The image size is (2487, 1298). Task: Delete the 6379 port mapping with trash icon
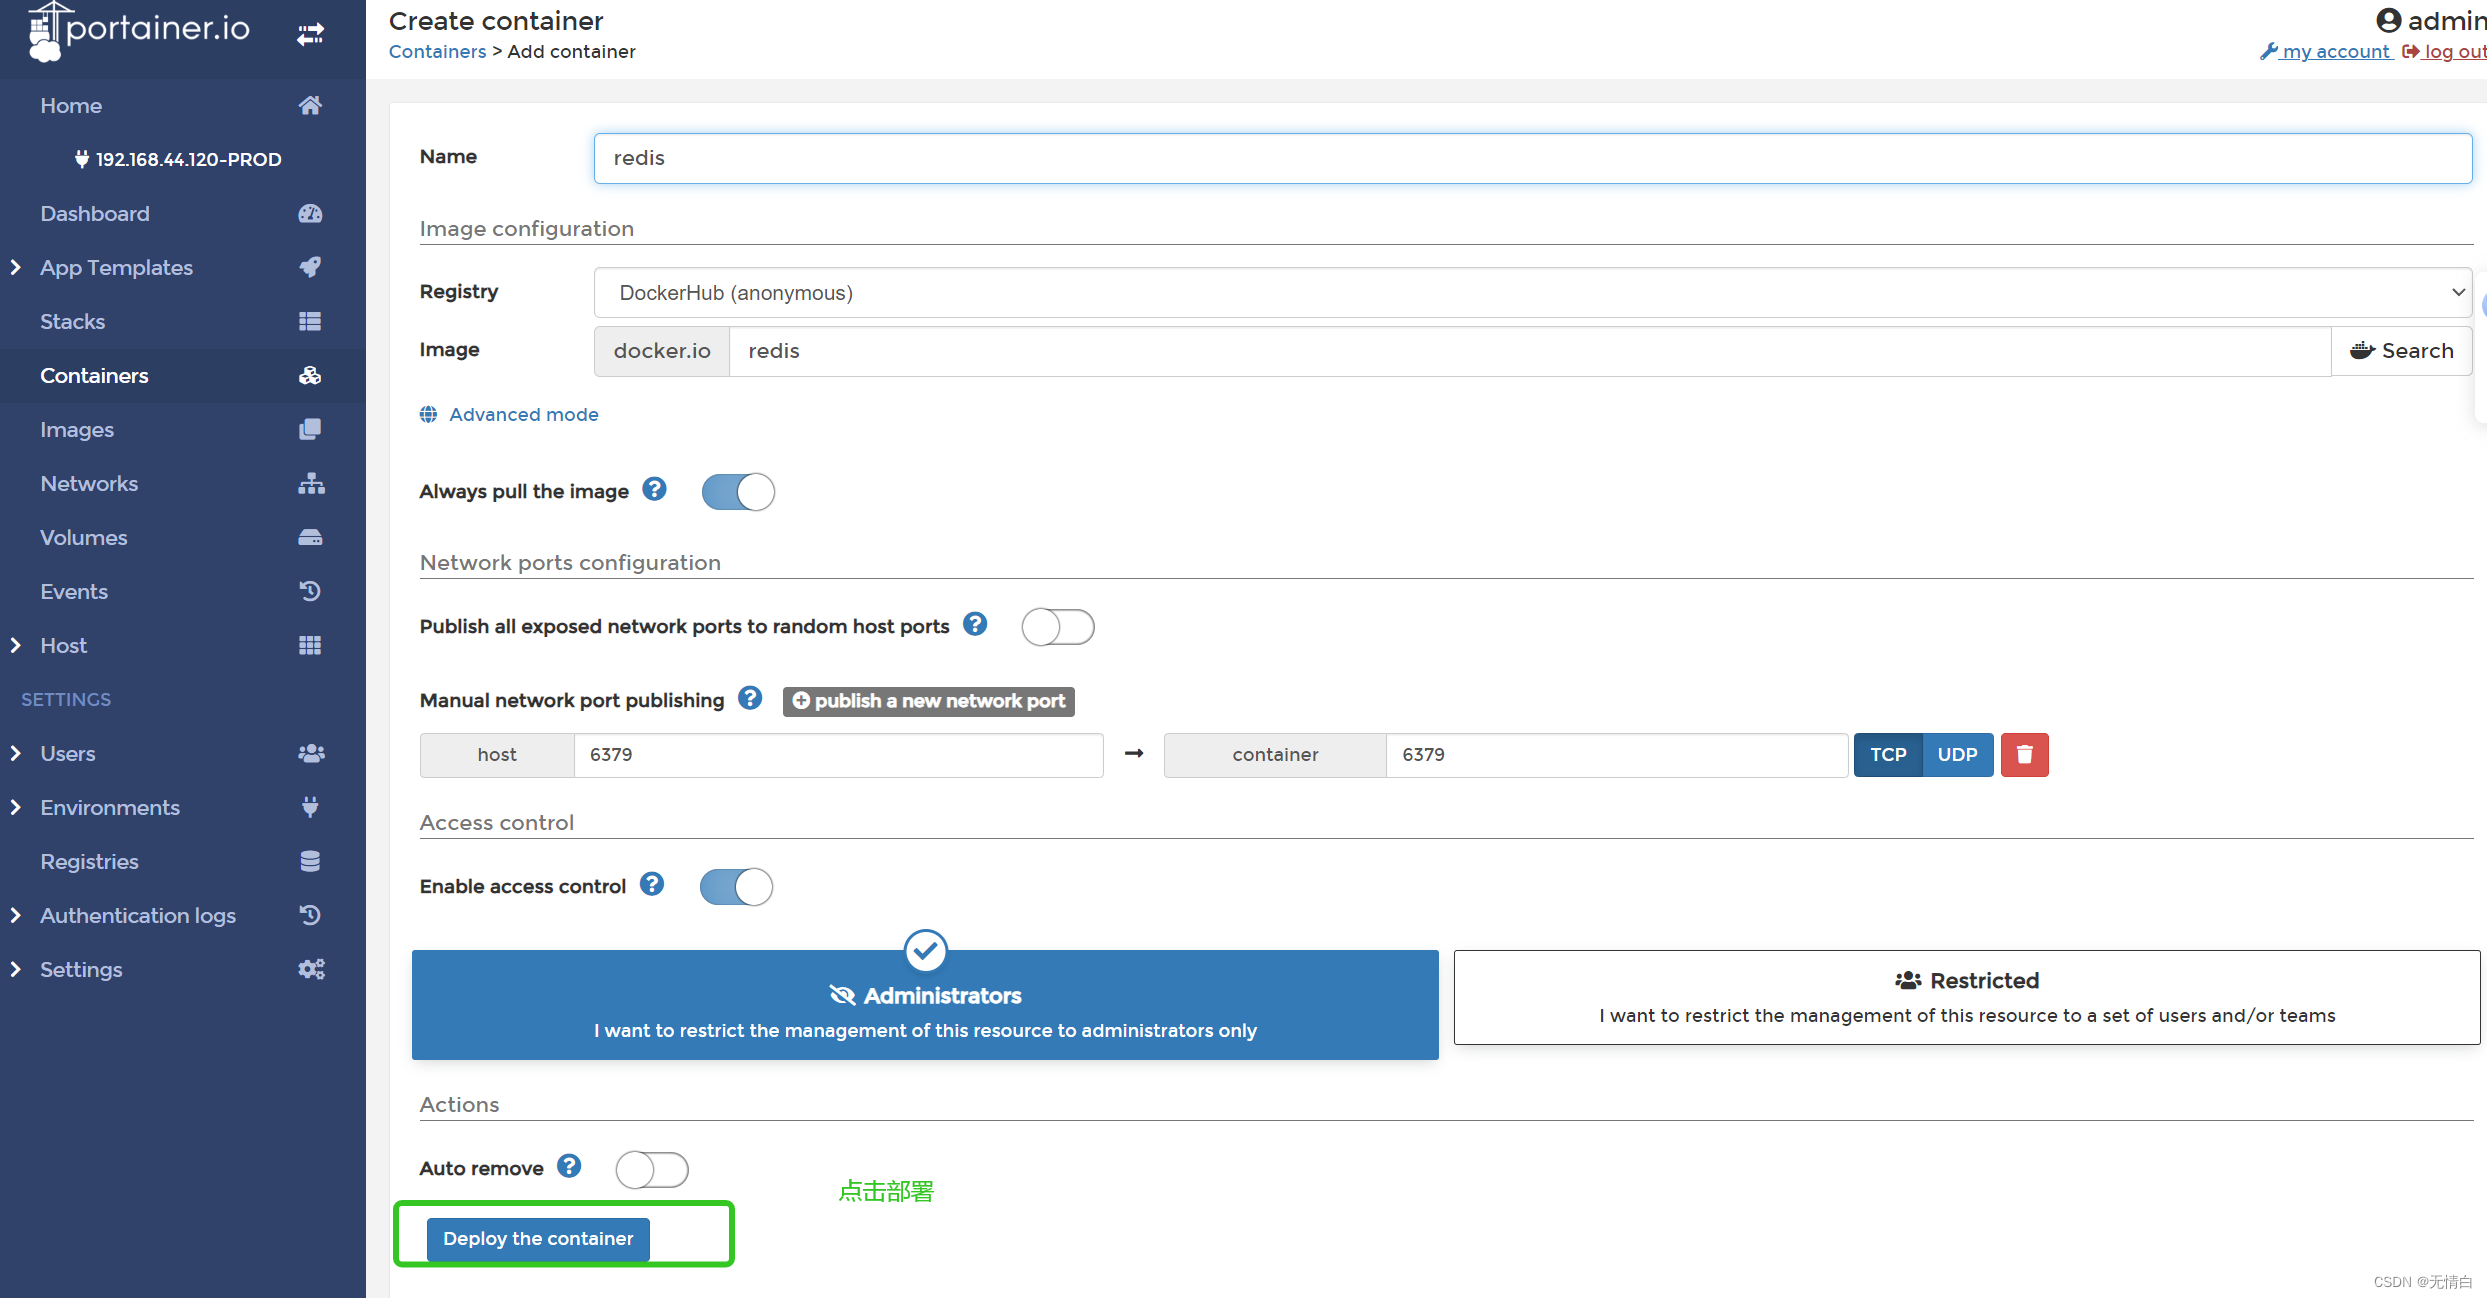[x=2024, y=754]
